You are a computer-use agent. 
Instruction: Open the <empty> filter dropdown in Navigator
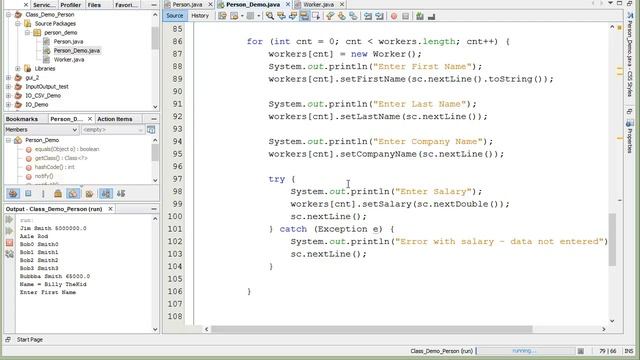click(112, 129)
